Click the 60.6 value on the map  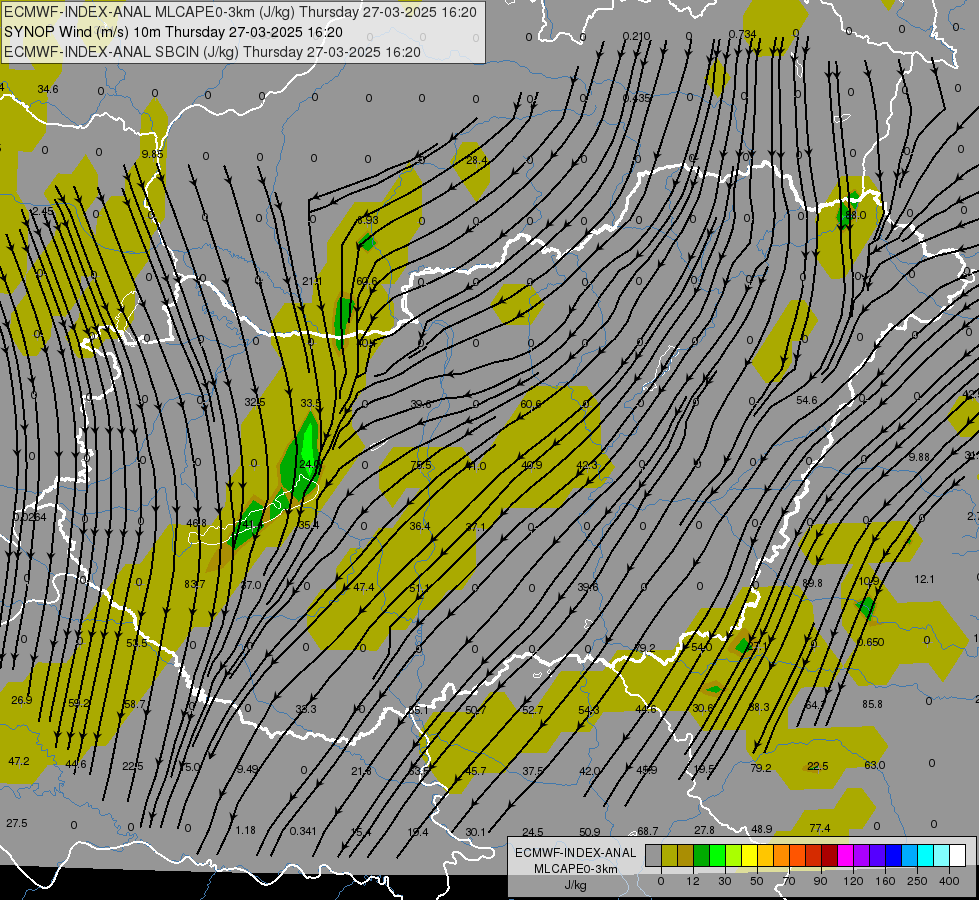click(531, 404)
